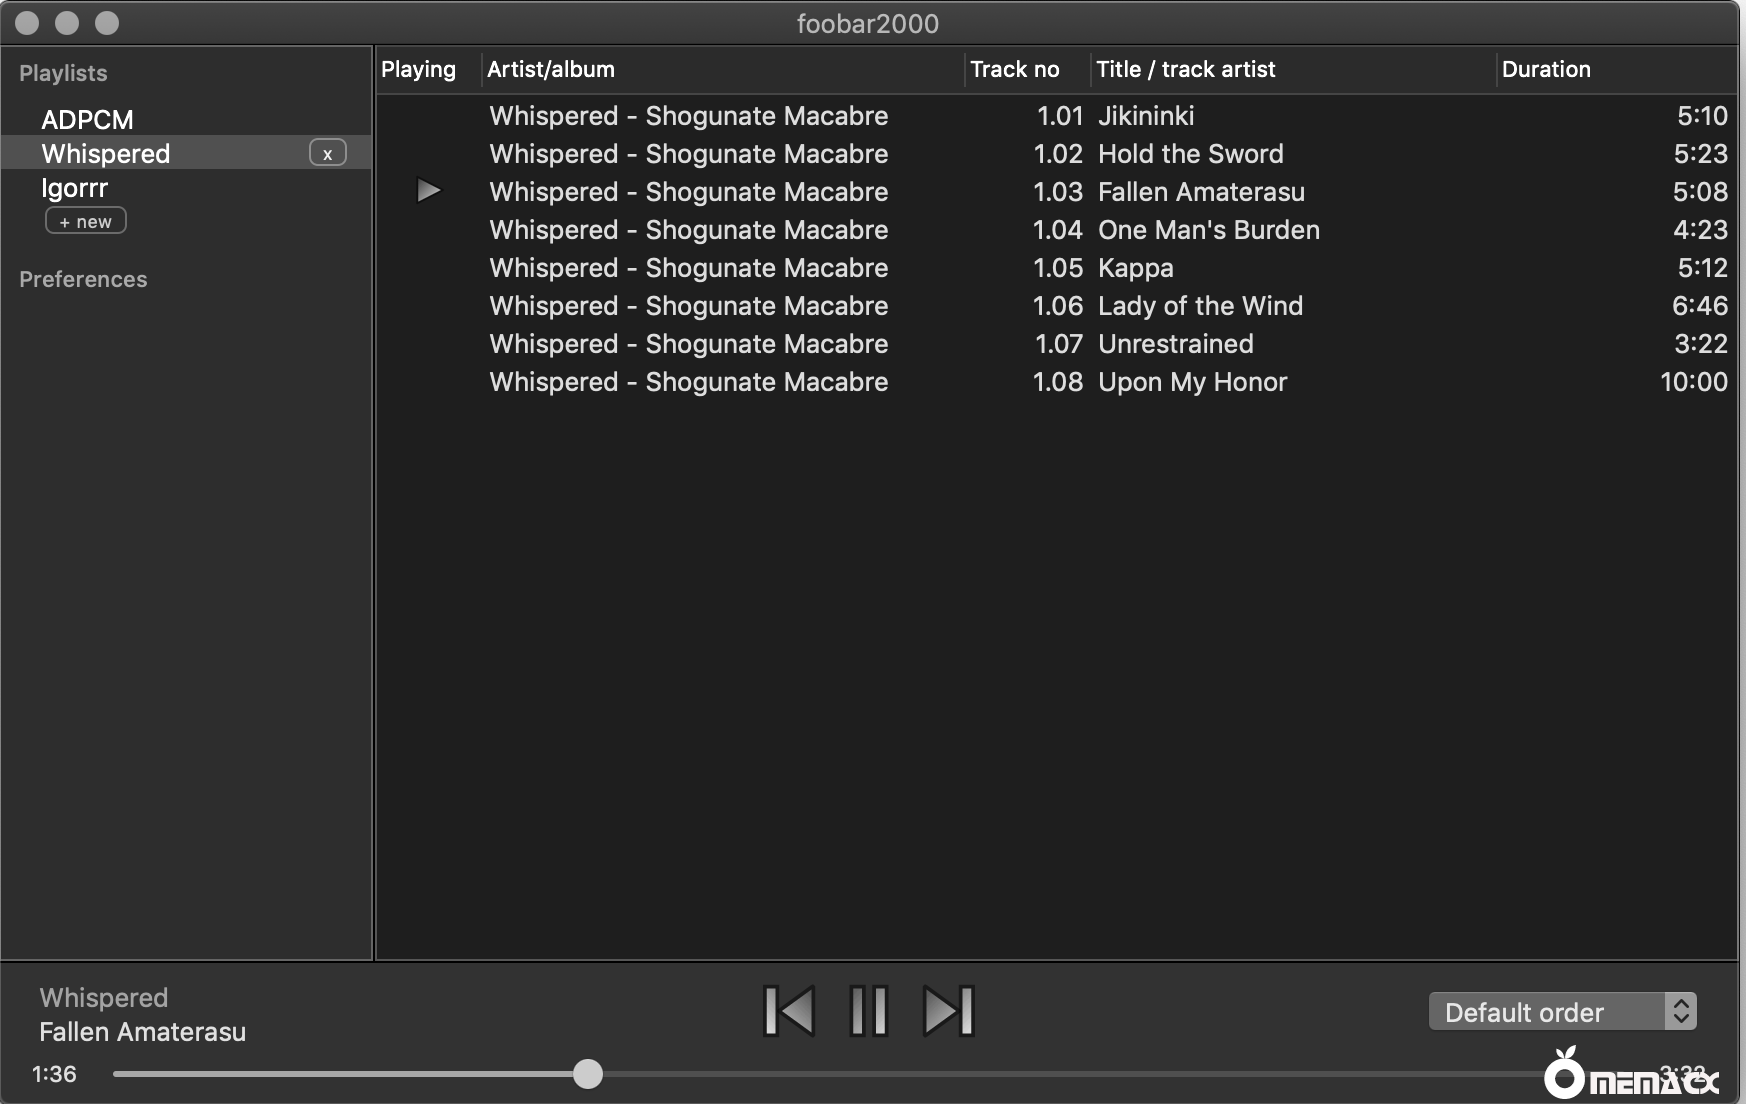Select the track Lady of the Wind
The width and height of the screenshot is (1746, 1104).
[x=1200, y=306]
